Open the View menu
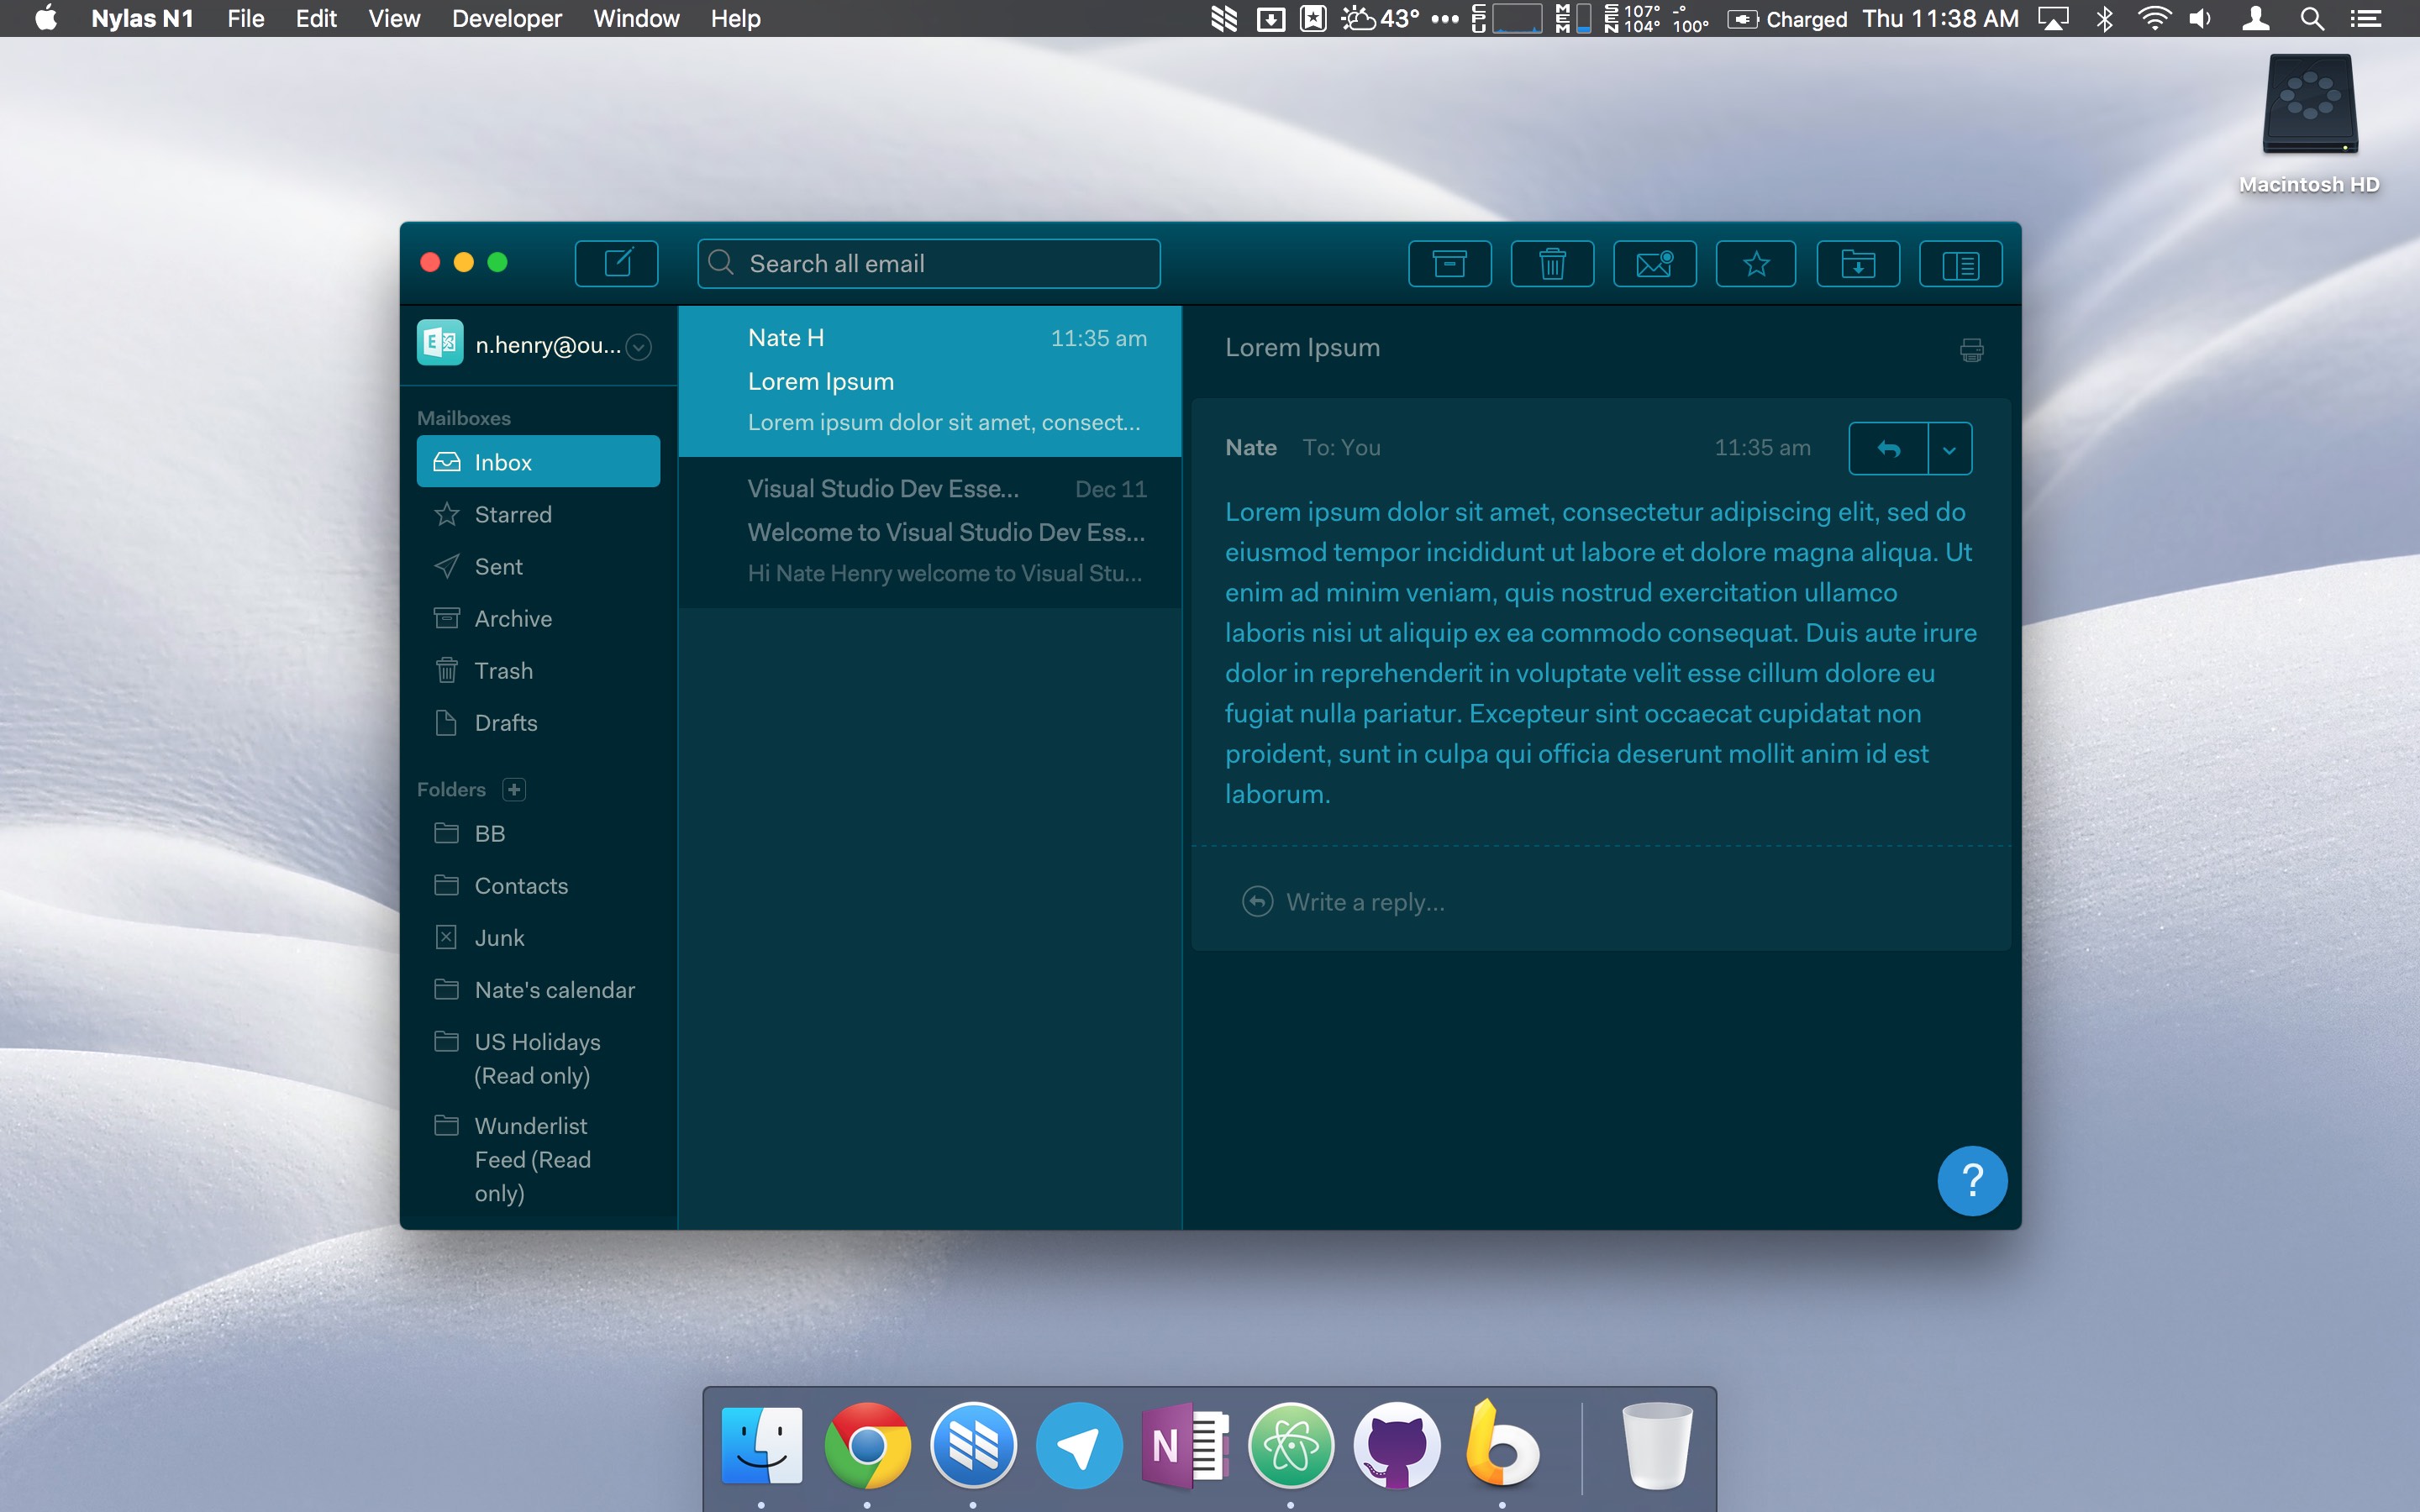This screenshot has width=2420, height=1512. point(394,18)
